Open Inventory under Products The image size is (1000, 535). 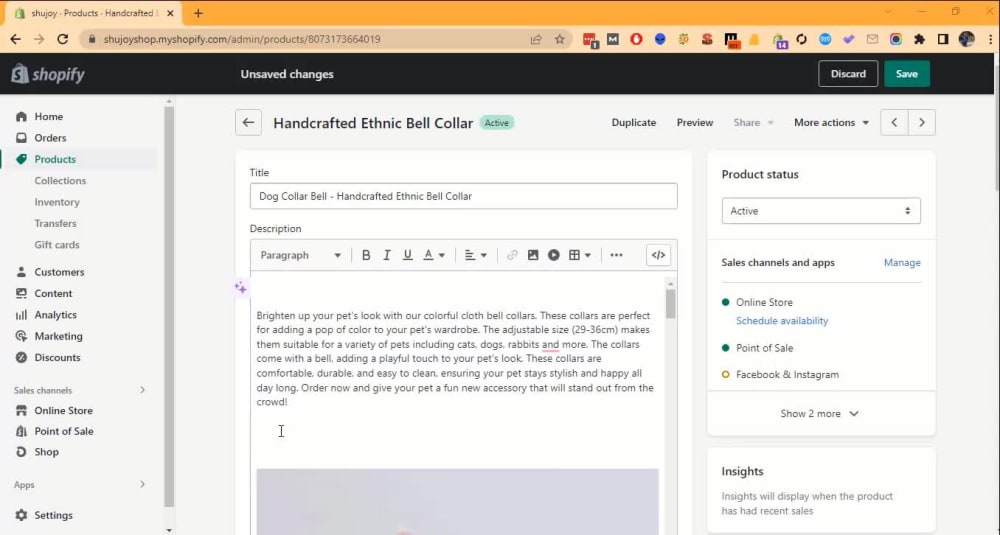click(57, 202)
